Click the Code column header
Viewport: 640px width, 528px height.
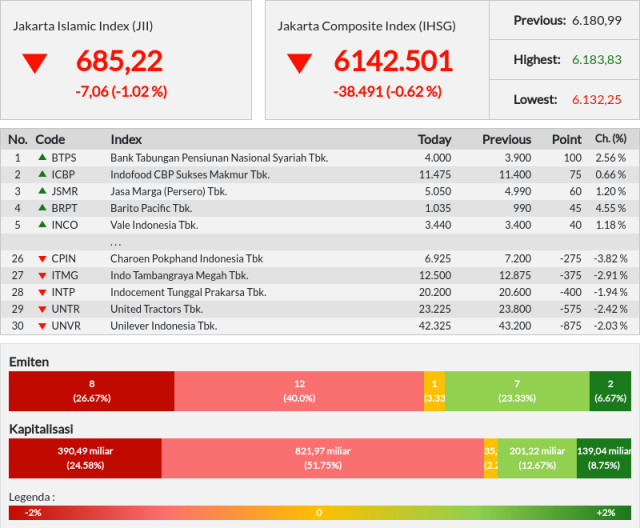50,140
